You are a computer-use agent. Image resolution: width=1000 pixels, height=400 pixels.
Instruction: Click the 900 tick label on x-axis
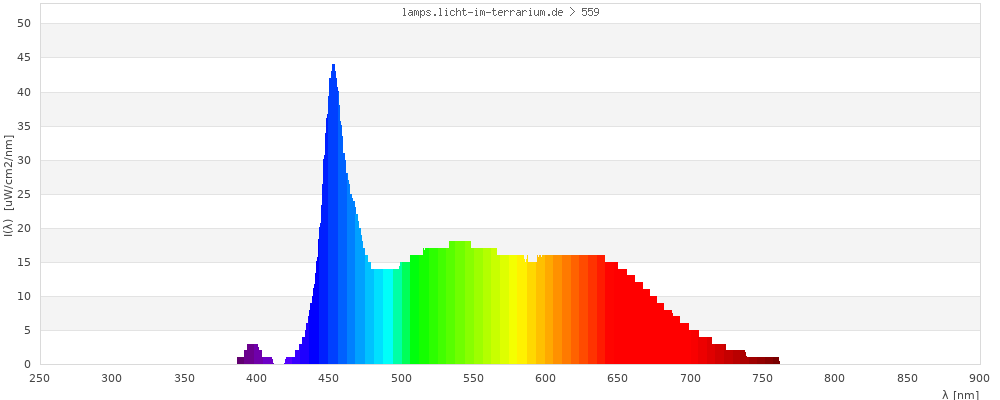click(x=979, y=378)
